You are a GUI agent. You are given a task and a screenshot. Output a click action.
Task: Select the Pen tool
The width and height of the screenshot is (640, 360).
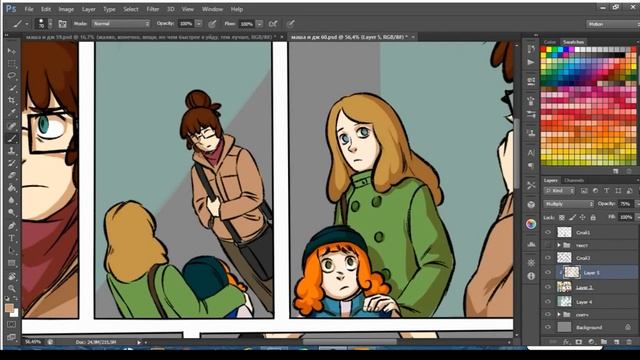pyautogui.click(x=11, y=225)
